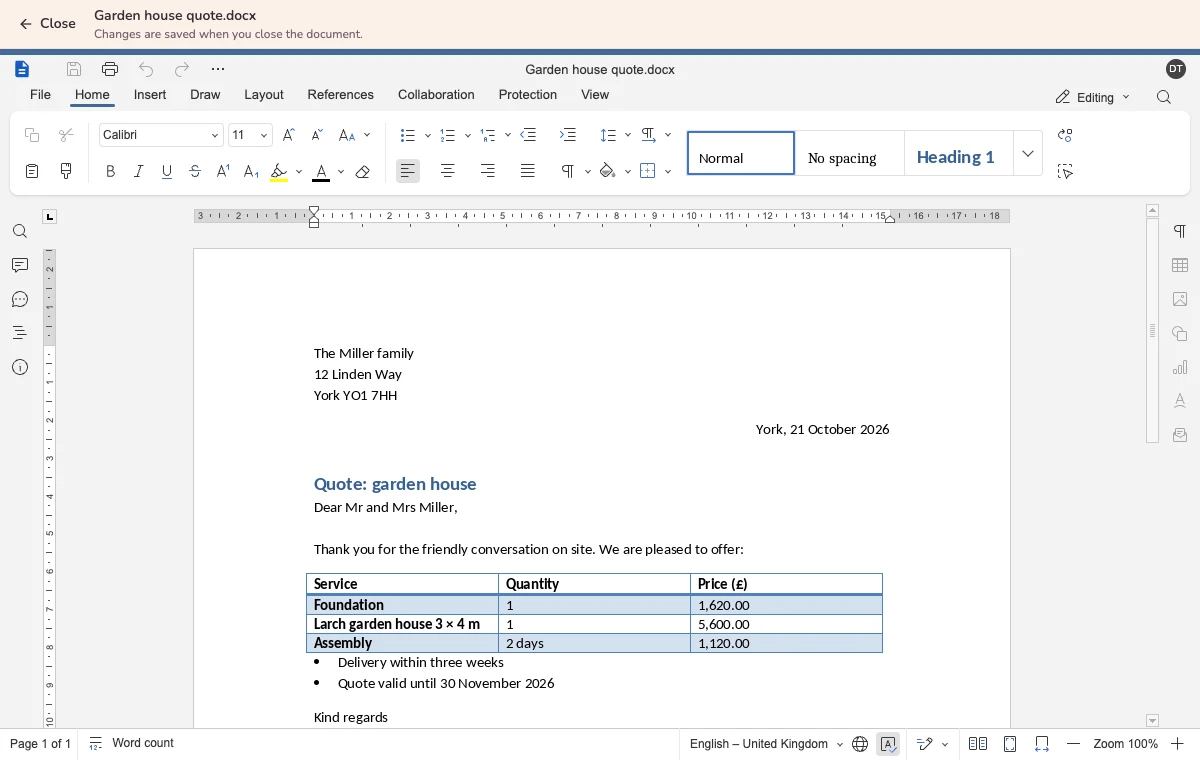The image size is (1200, 760).
Task: Open text art settings in the right sidebar
Action: pos(1180,401)
